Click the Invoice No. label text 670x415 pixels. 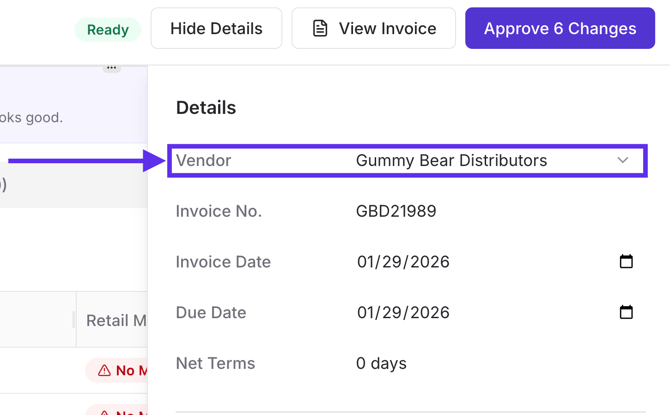(218, 211)
